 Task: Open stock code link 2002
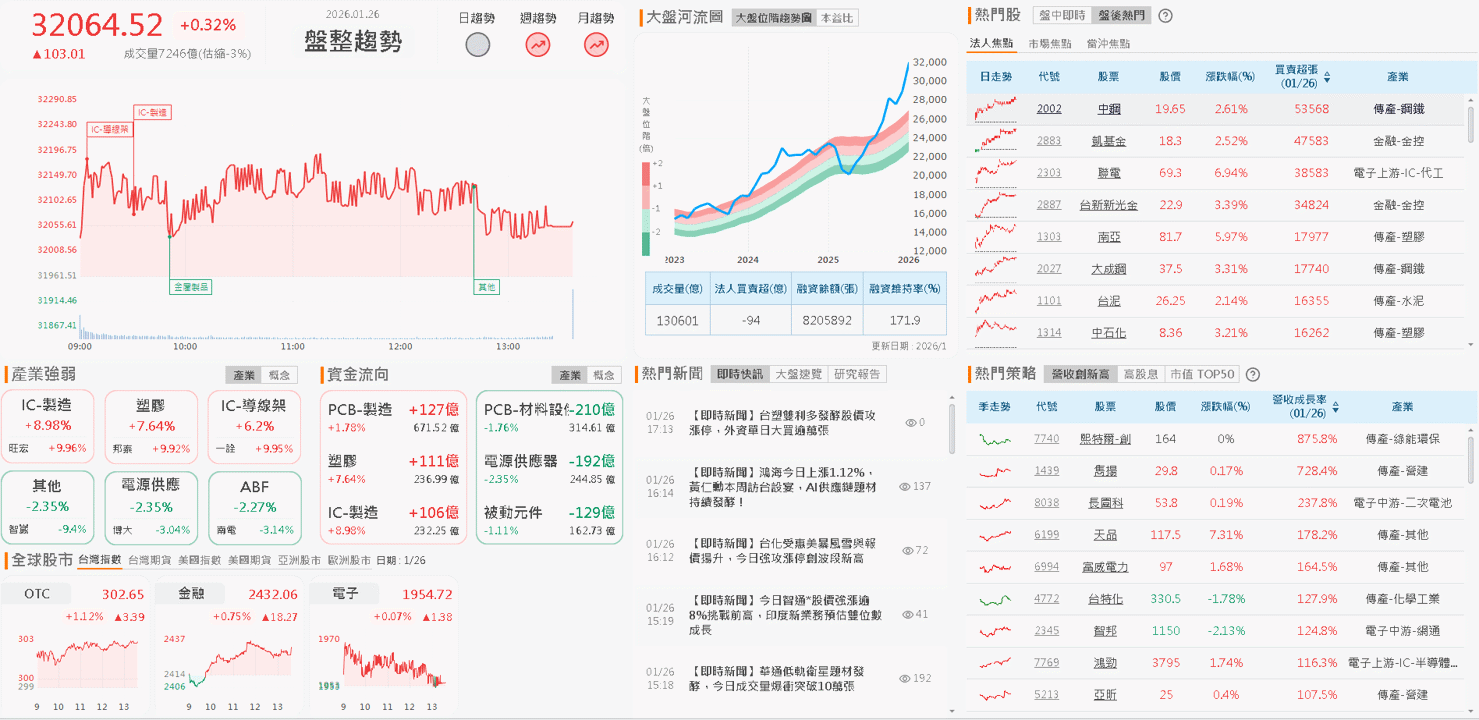tap(1049, 109)
